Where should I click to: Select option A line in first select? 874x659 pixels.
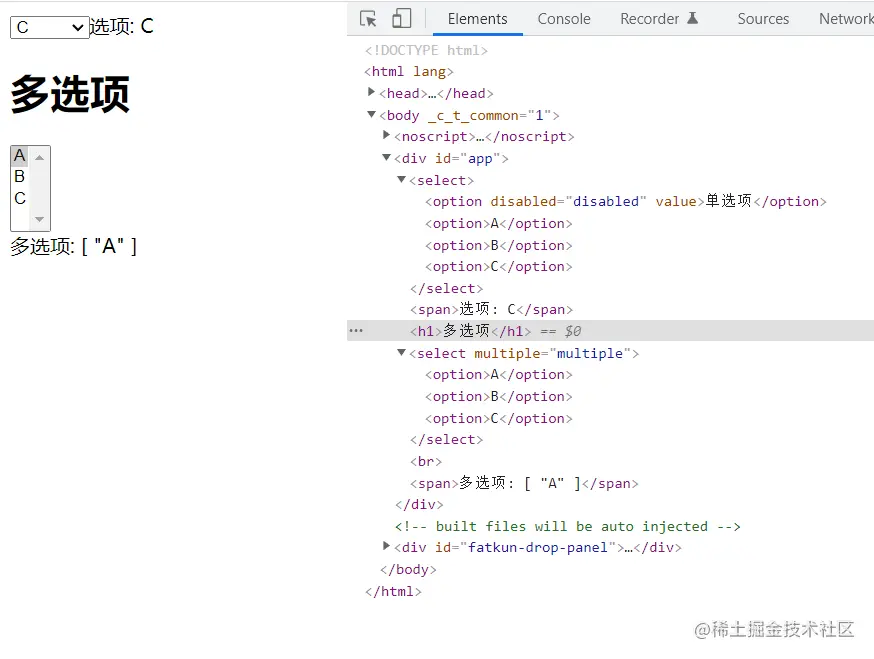pos(498,224)
